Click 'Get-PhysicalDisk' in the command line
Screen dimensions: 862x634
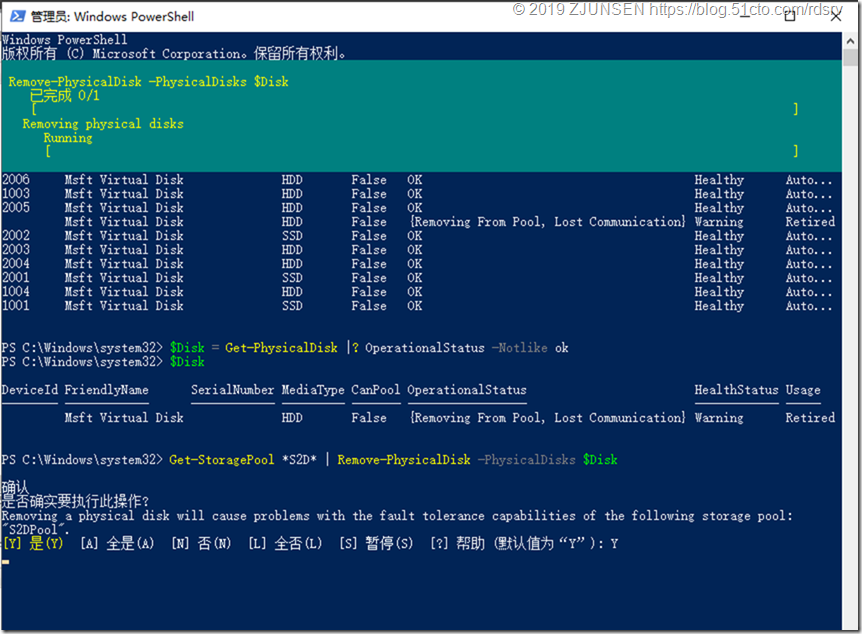click(x=281, y=348)
